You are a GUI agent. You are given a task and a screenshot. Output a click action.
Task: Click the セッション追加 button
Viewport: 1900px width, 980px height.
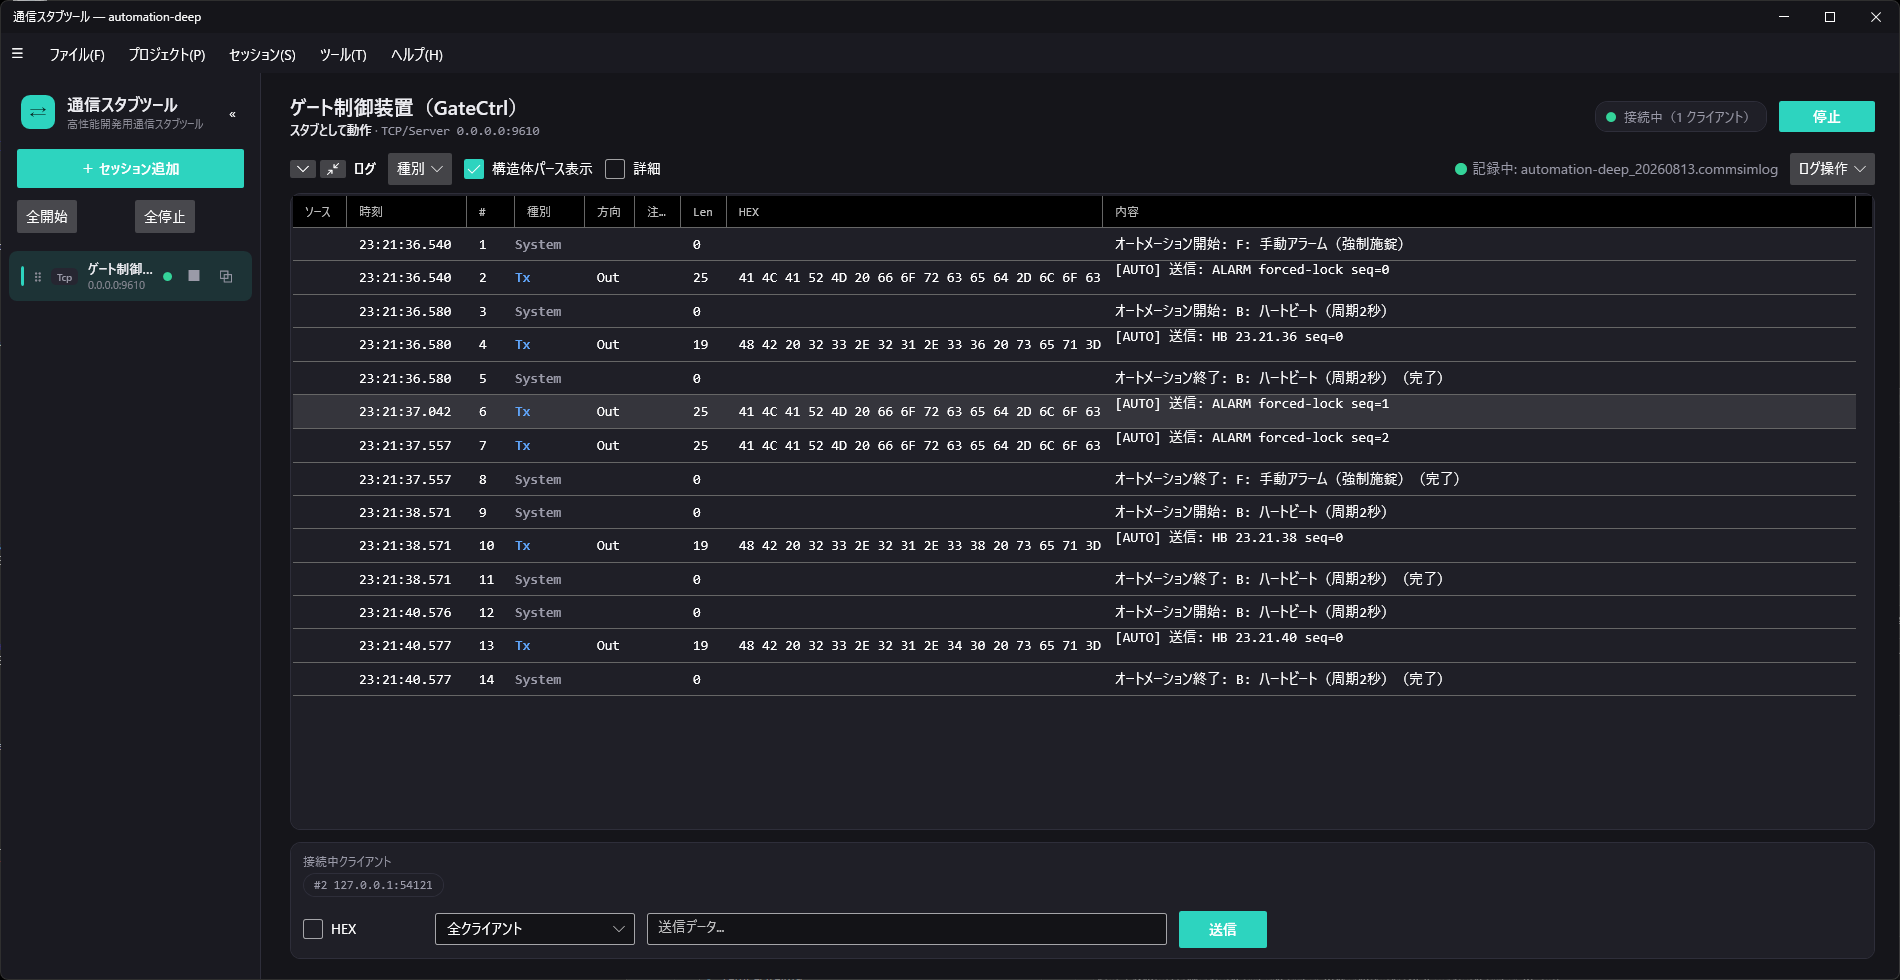coord(130,168)
